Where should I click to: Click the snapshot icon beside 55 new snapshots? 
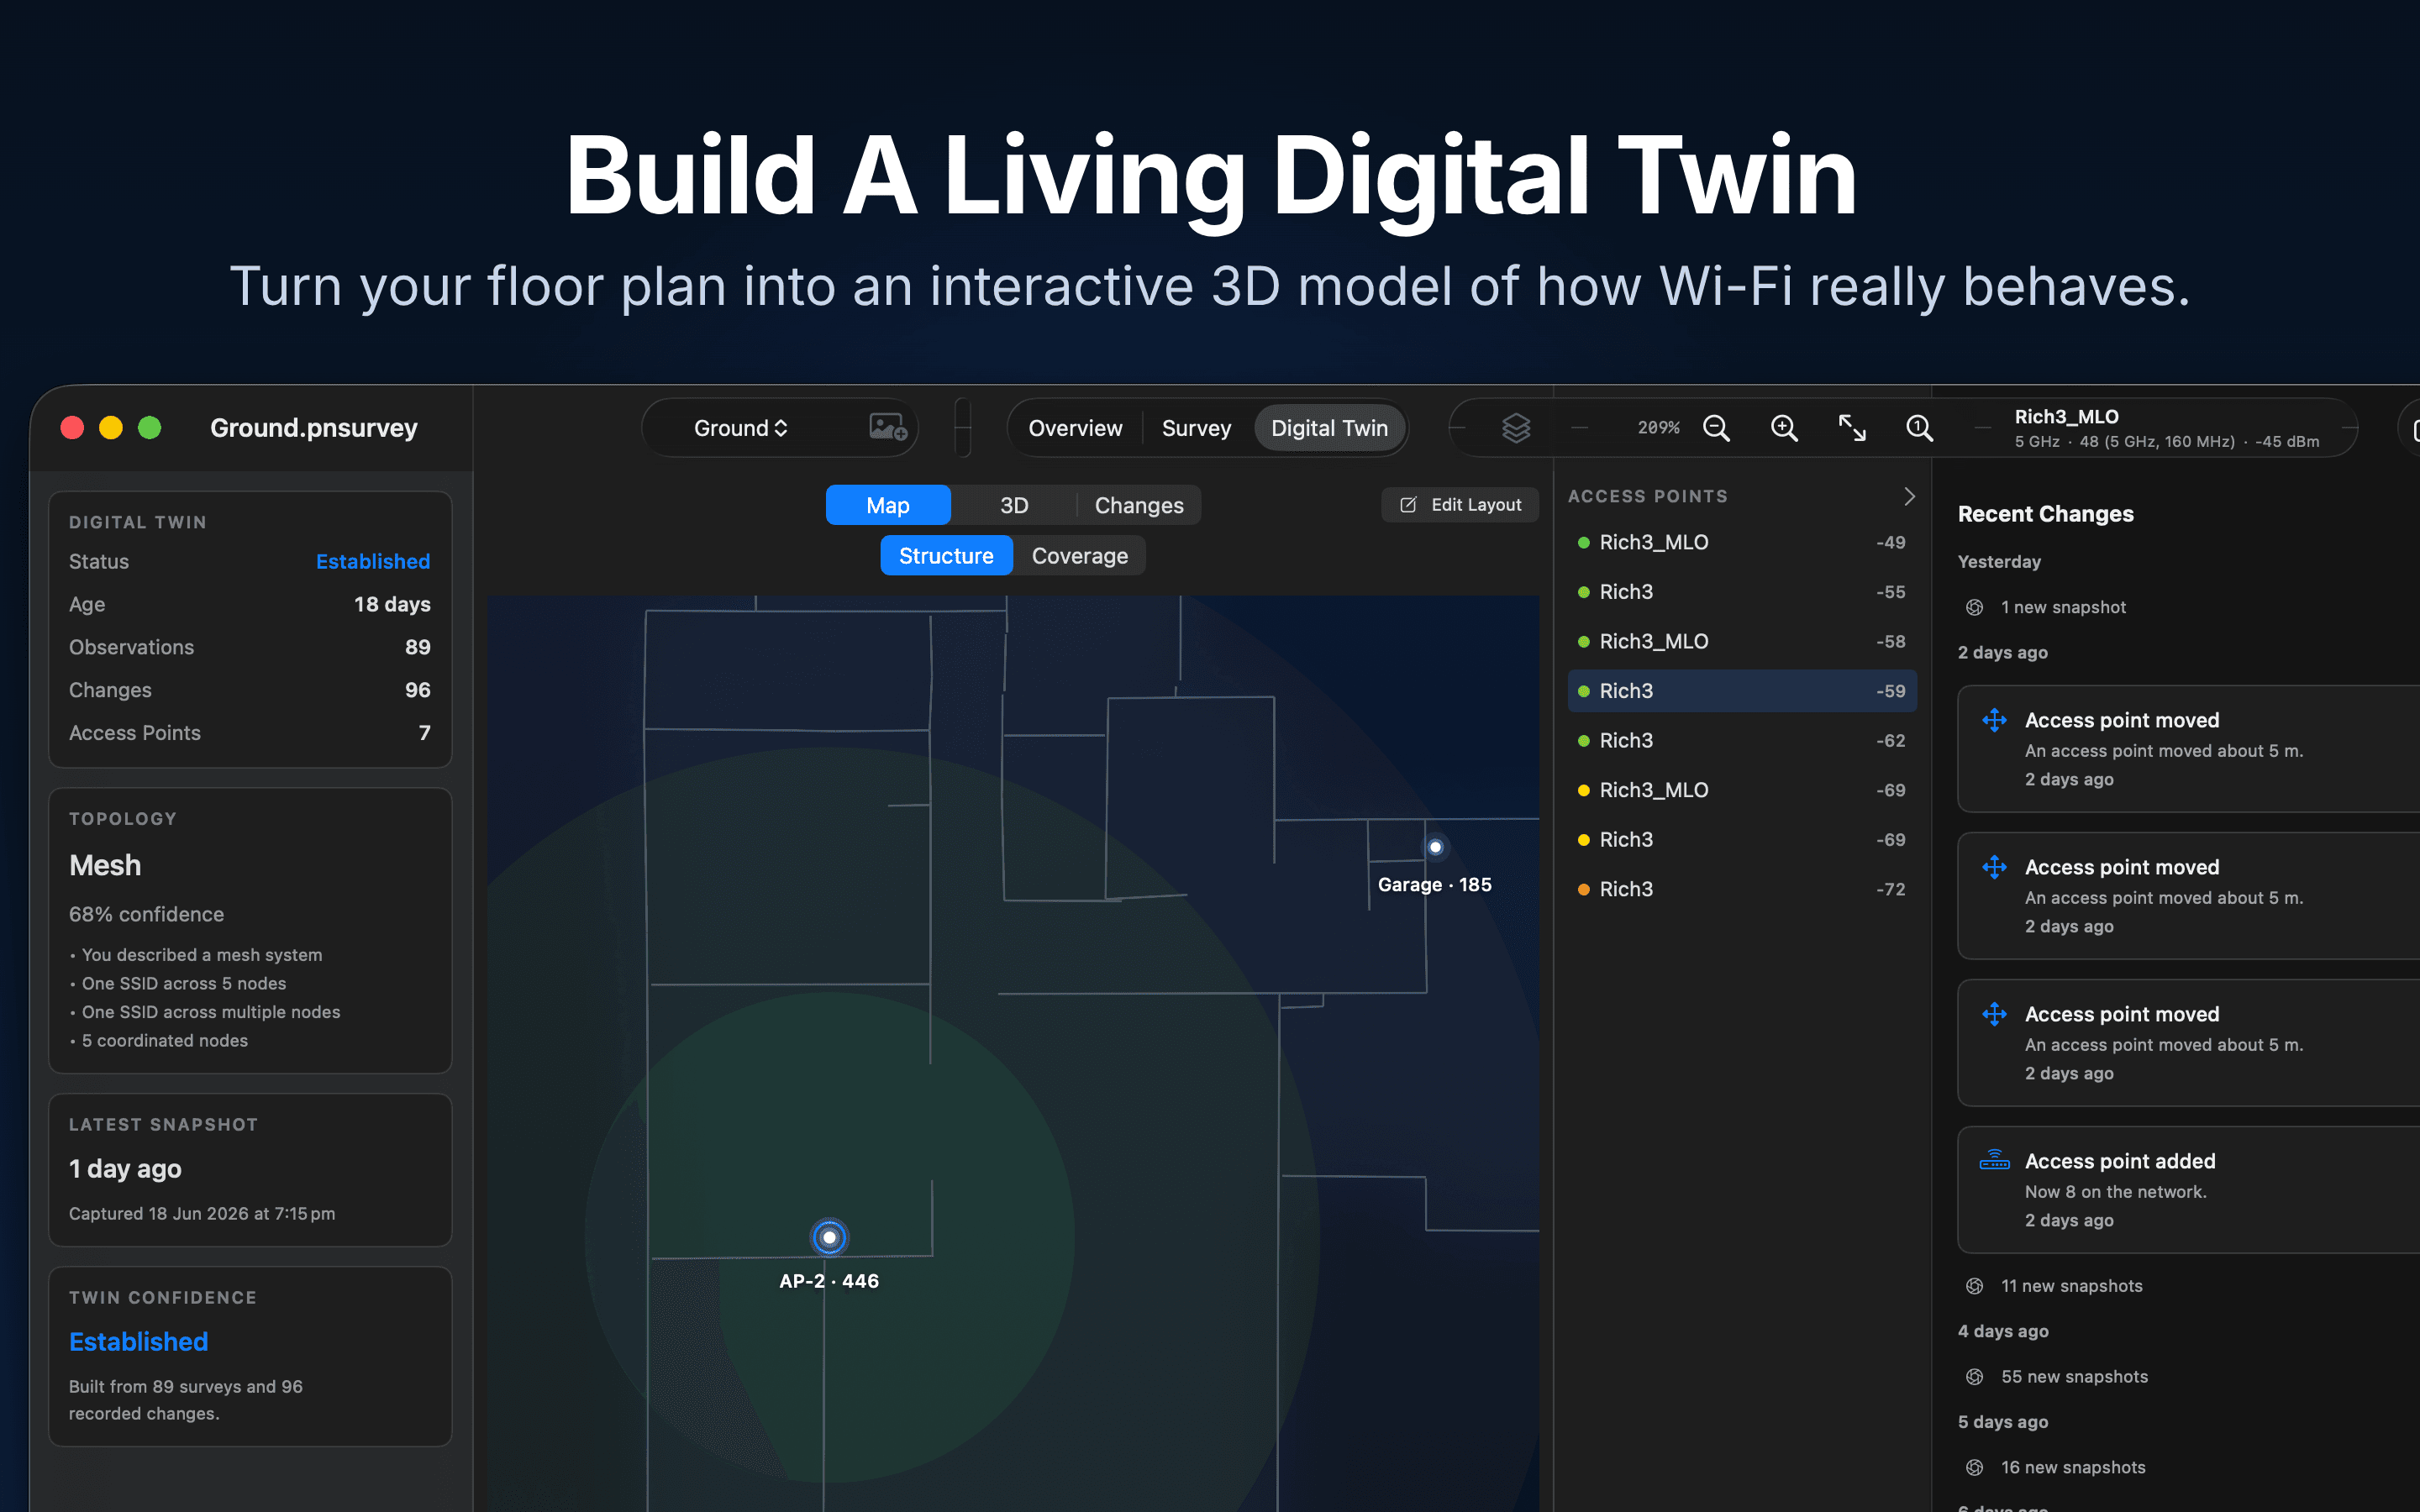click(x=1974, y=1377)
